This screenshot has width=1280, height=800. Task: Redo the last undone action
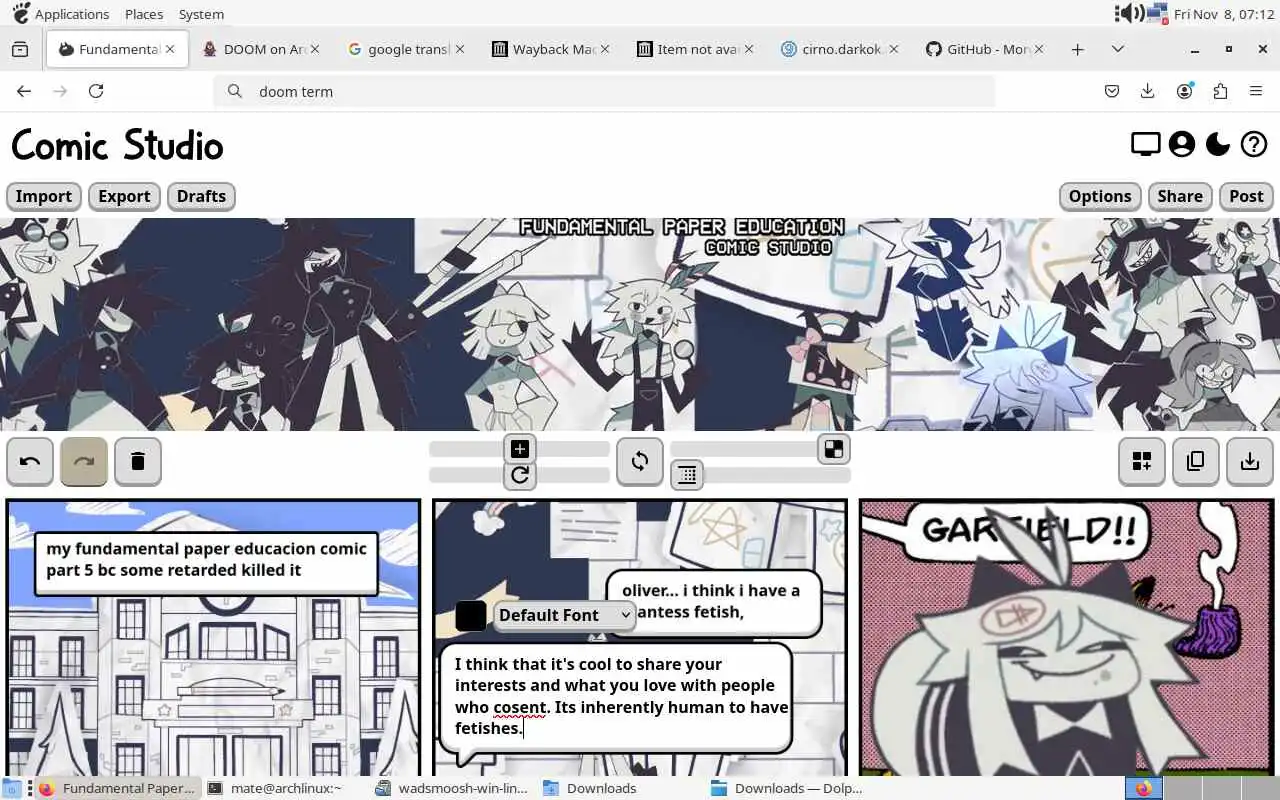(x=84, y=461)
